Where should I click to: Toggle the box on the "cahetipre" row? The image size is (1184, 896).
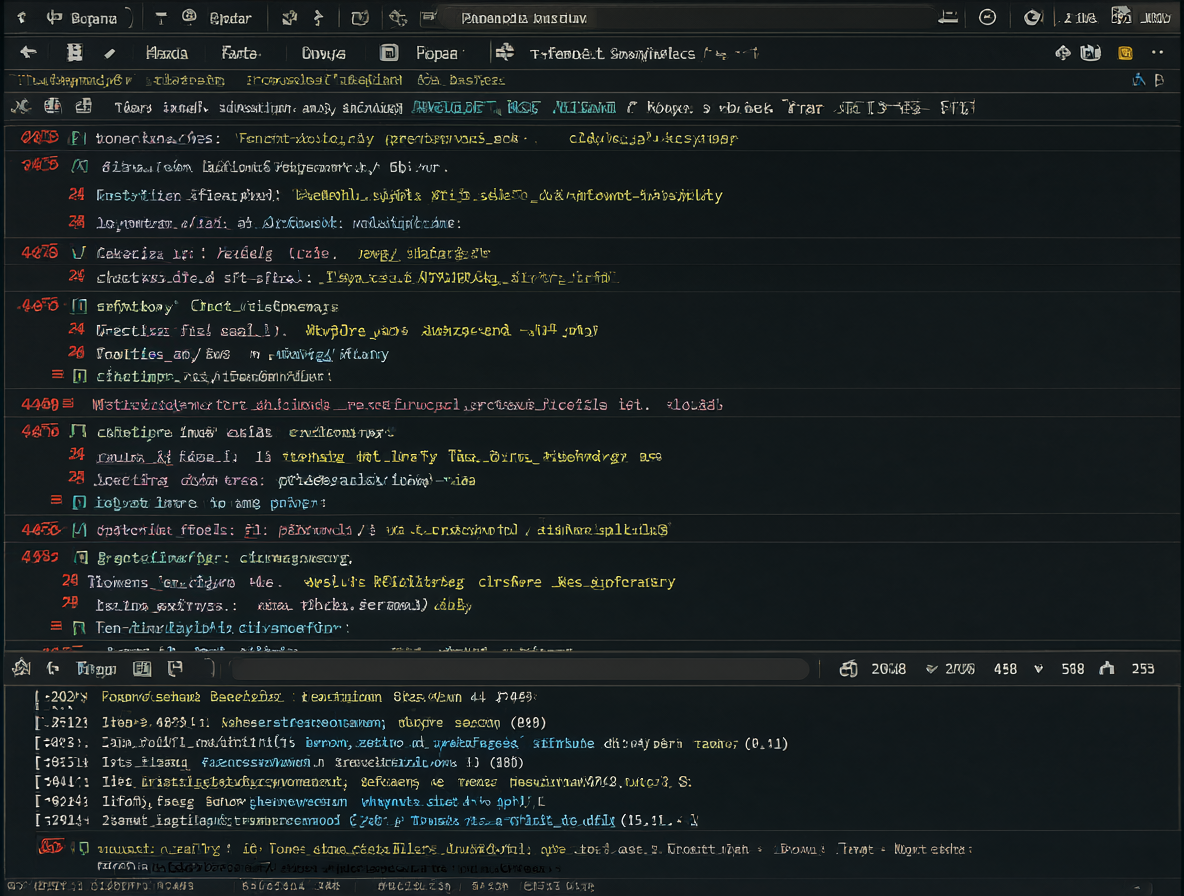pos(78,432)
